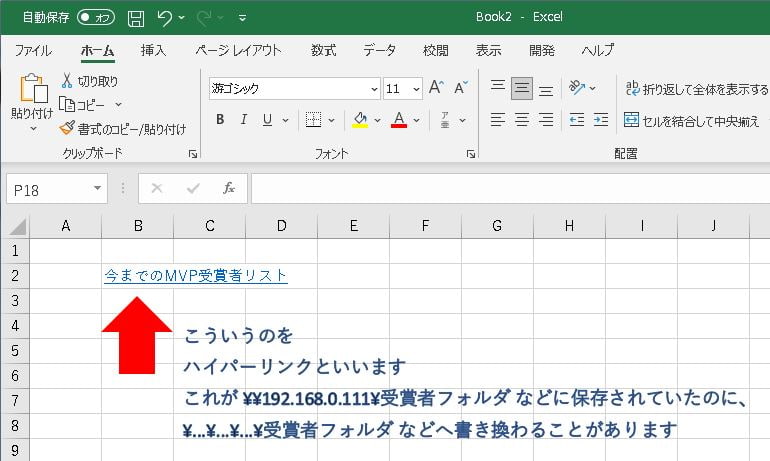Click the increase font size icon
This screenshot has height=461, width=770.
[436, 88]
